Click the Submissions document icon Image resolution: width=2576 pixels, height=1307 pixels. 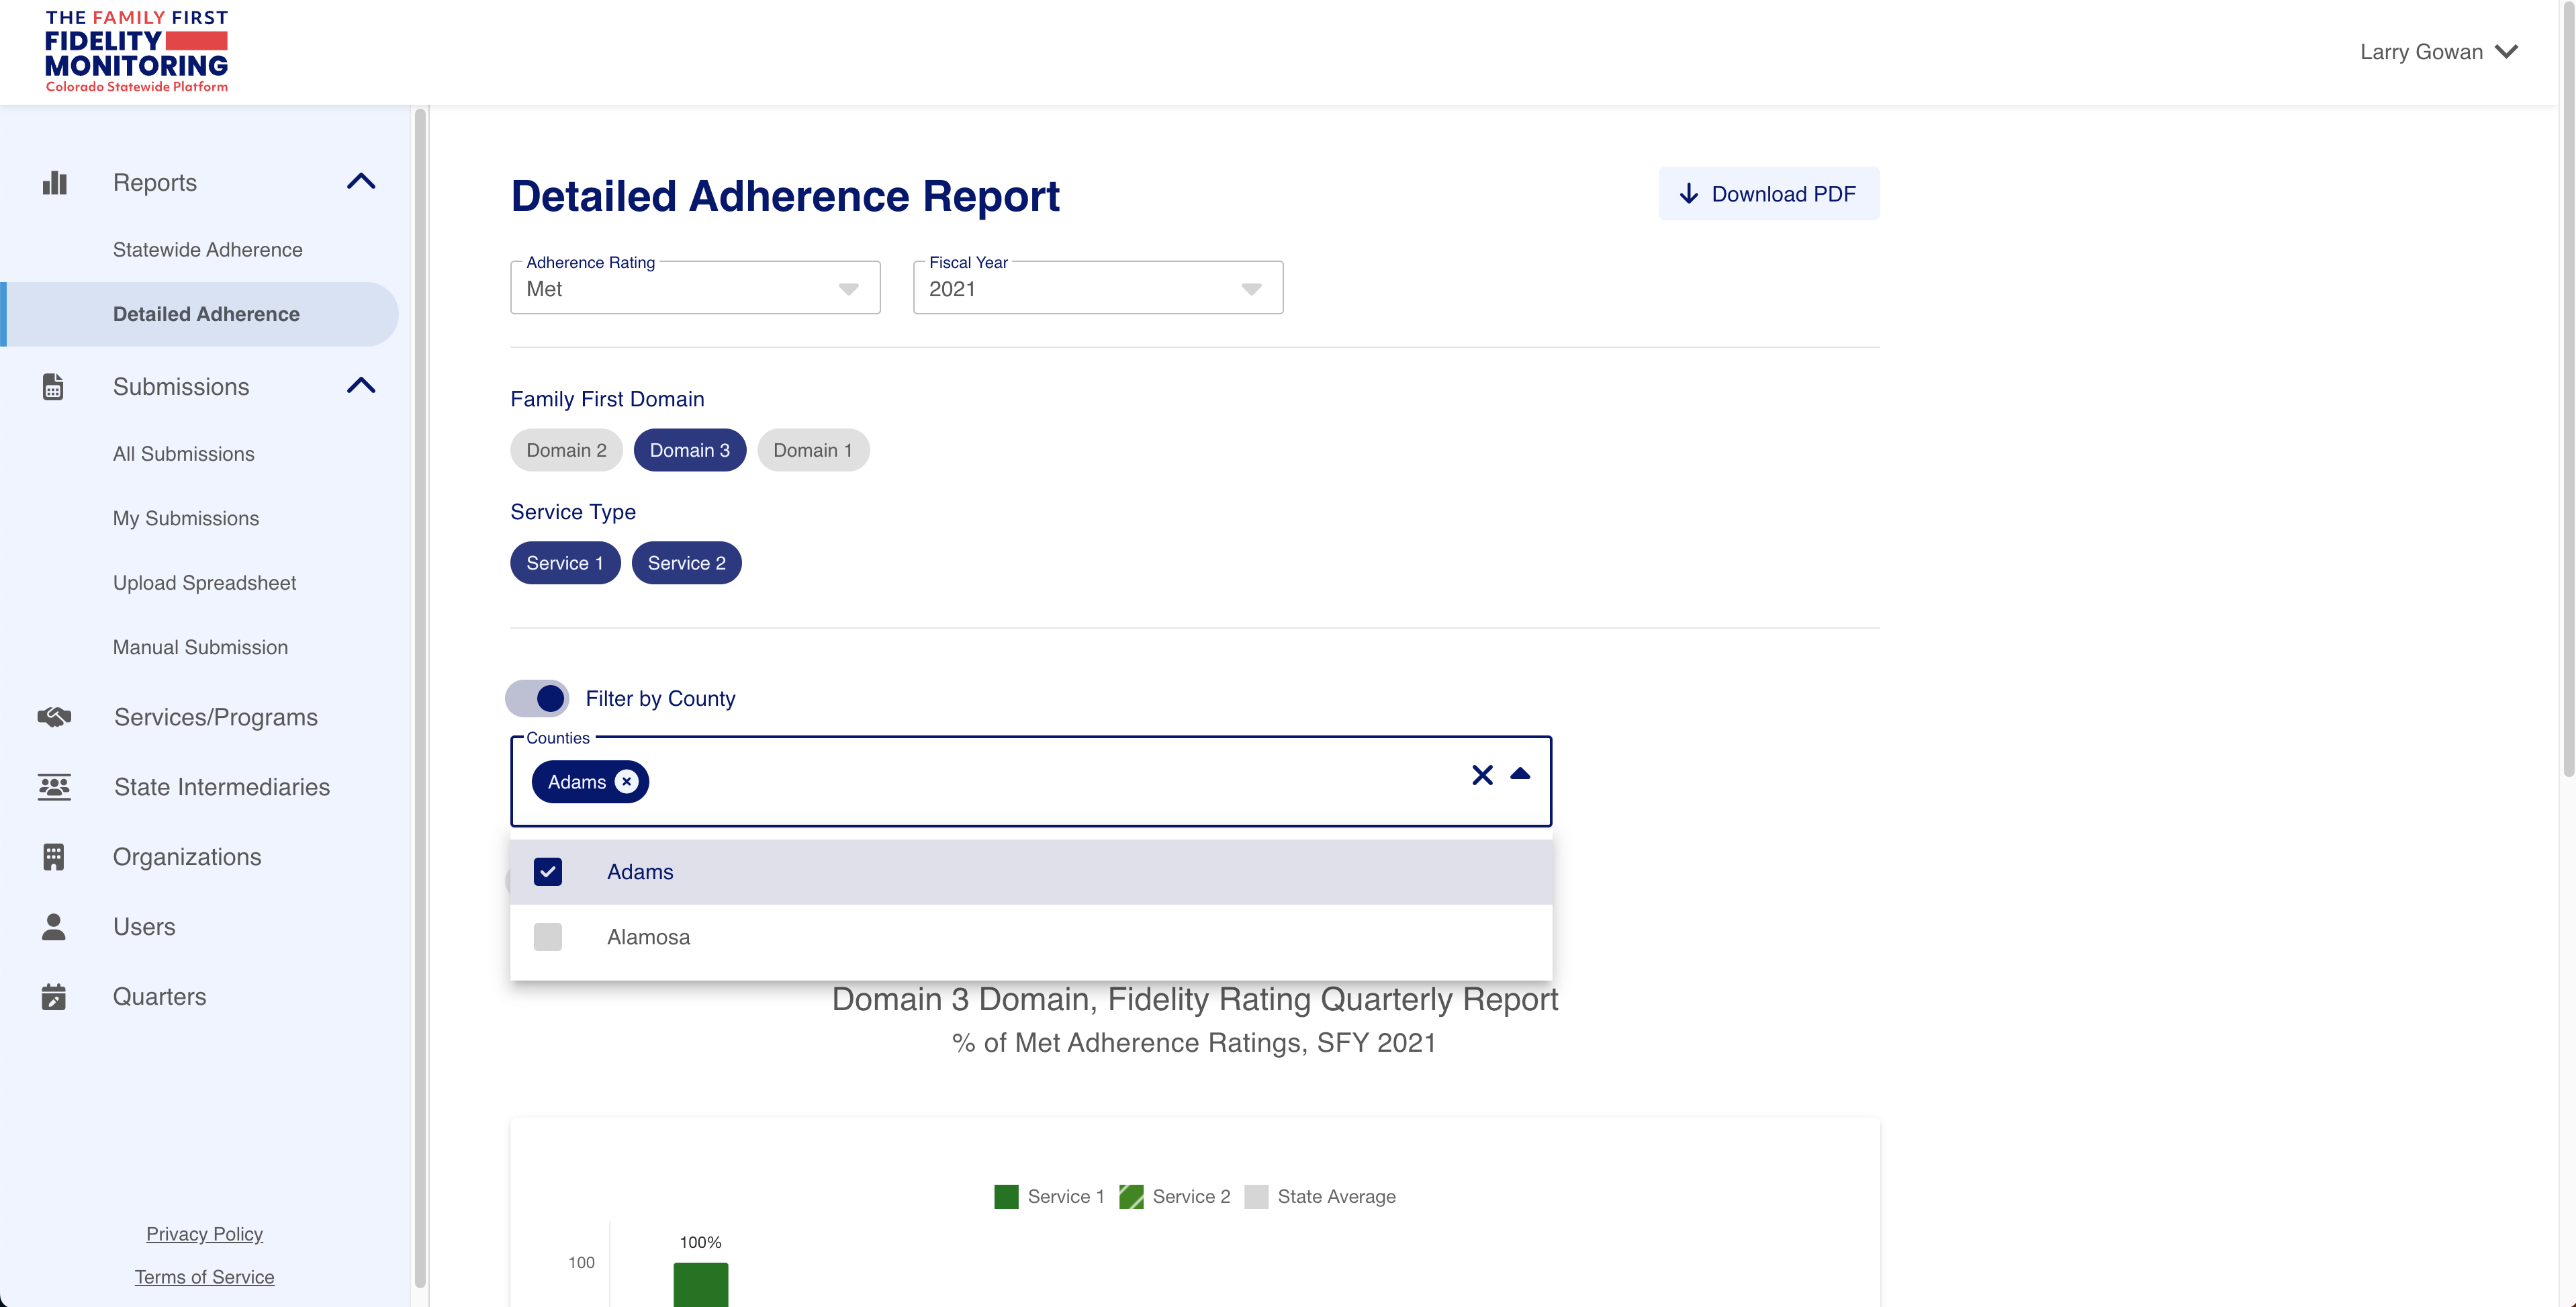tap(53, 387)
